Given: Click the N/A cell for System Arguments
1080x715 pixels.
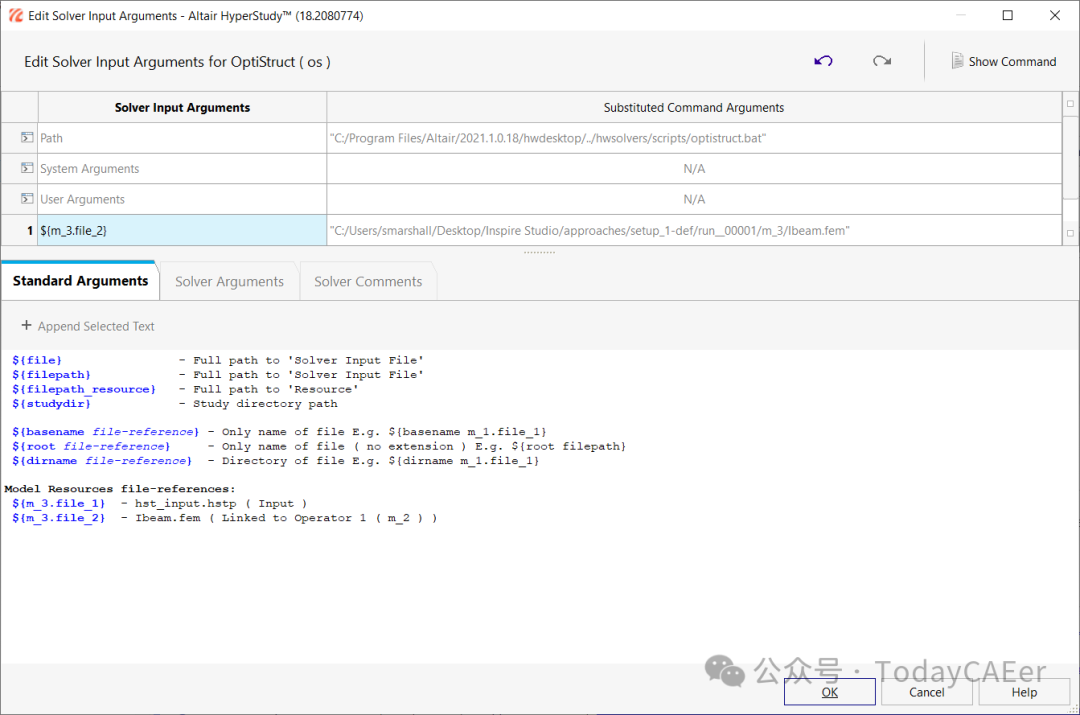Looking at the screenshot, I should point(694,168).
